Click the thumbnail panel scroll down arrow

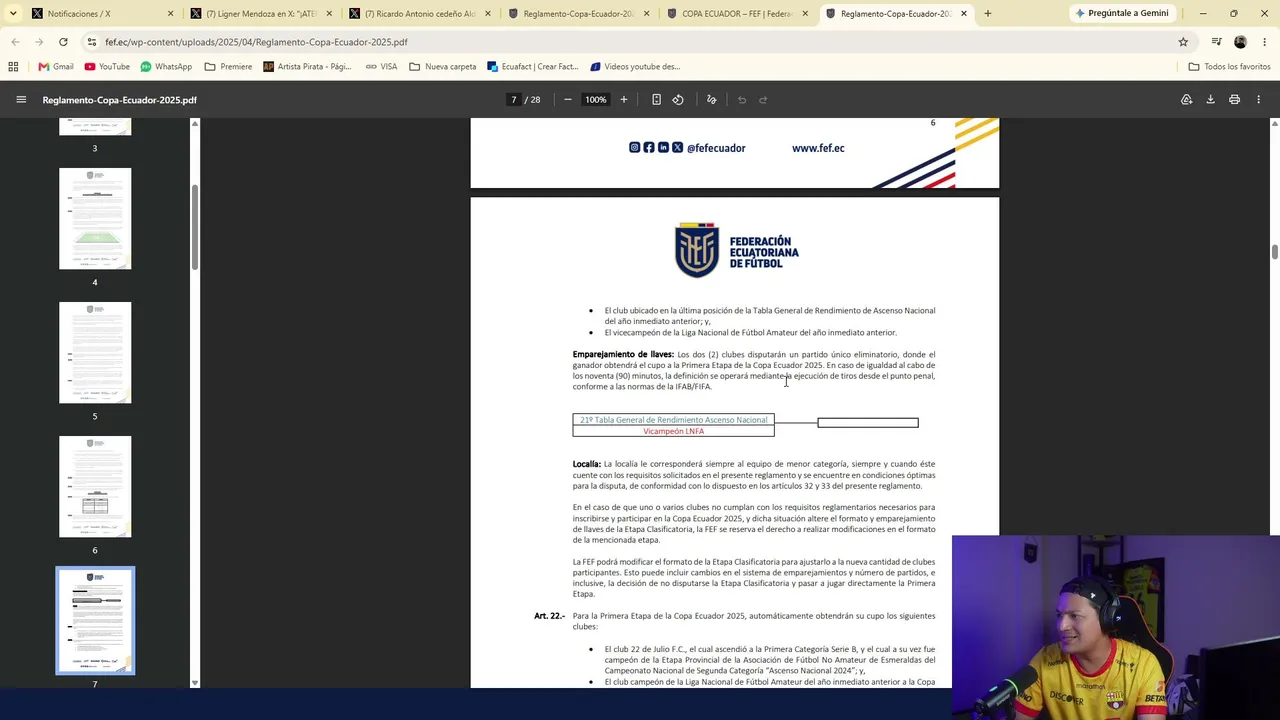pyautogui.click(x=195, y=683)
